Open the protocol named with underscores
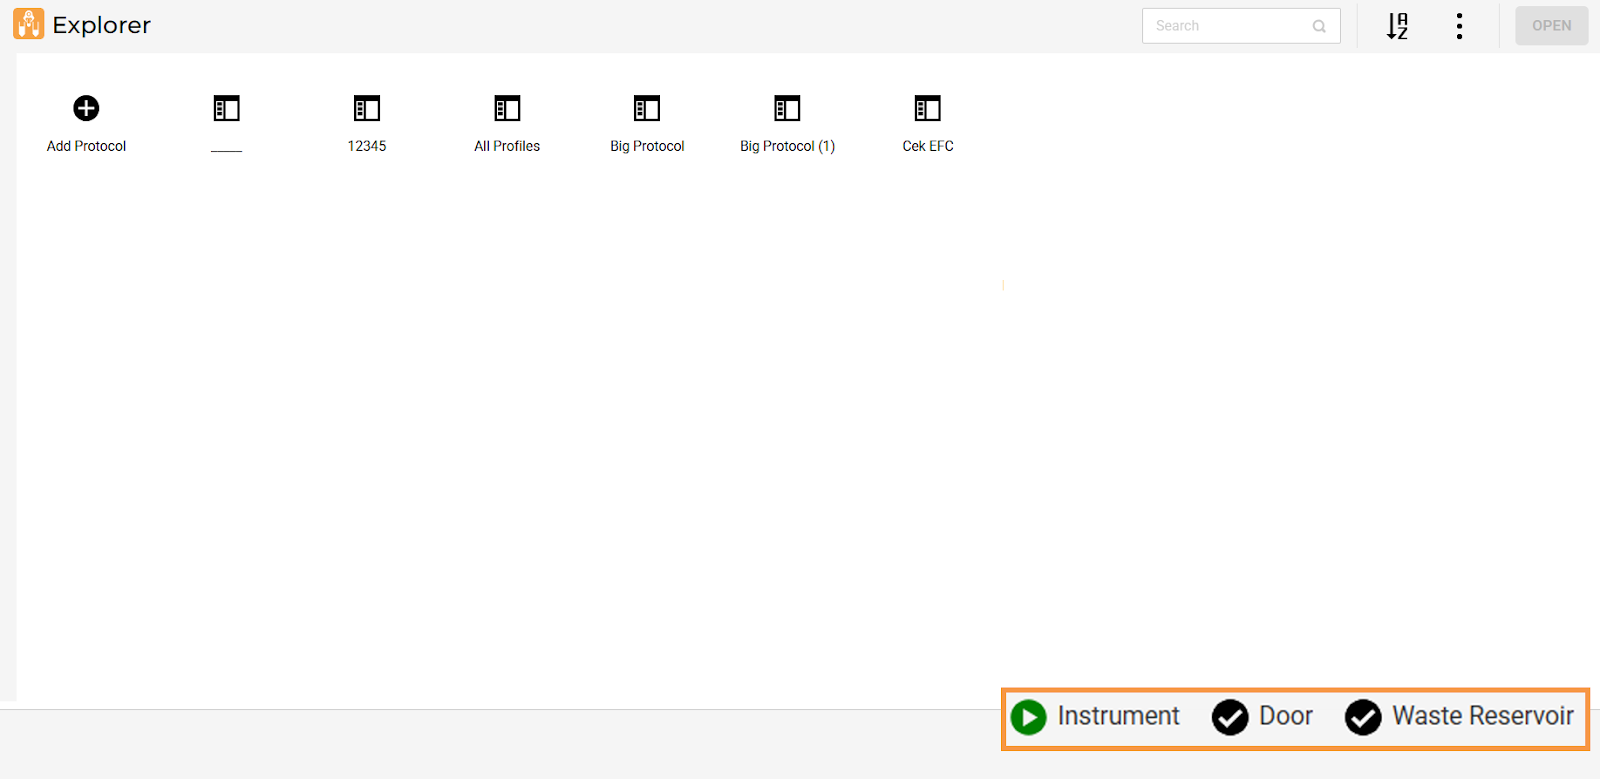 pyautogui.click(x=227, y=109)
